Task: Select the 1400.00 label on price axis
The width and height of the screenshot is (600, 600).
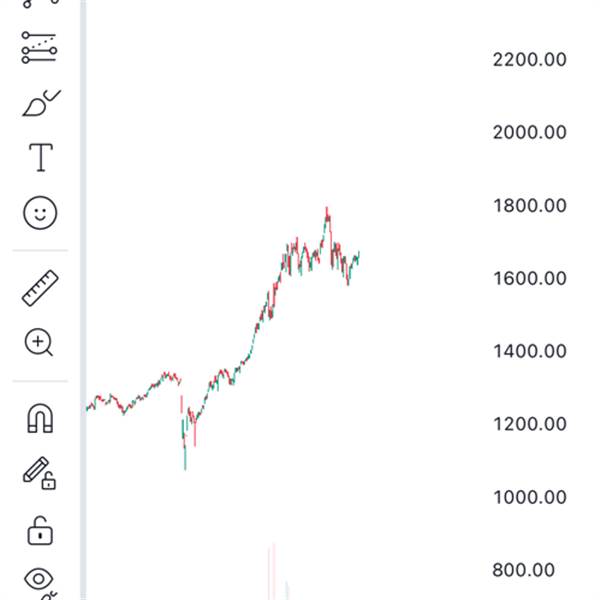Action: [x=529, y=351]
